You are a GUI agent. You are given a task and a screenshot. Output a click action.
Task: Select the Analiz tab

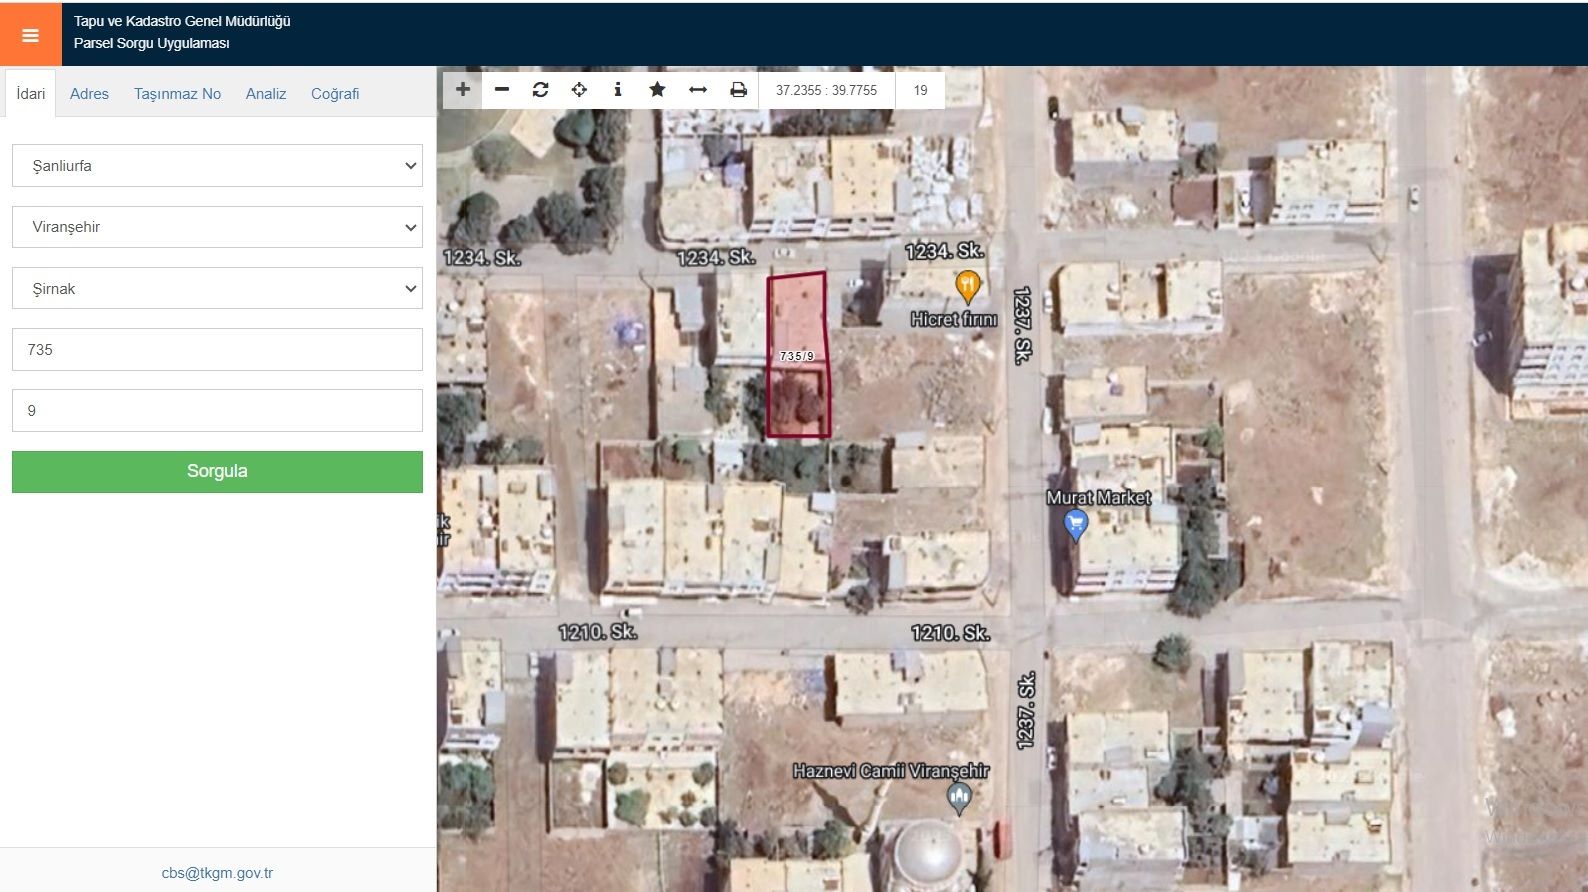point(266,94)
